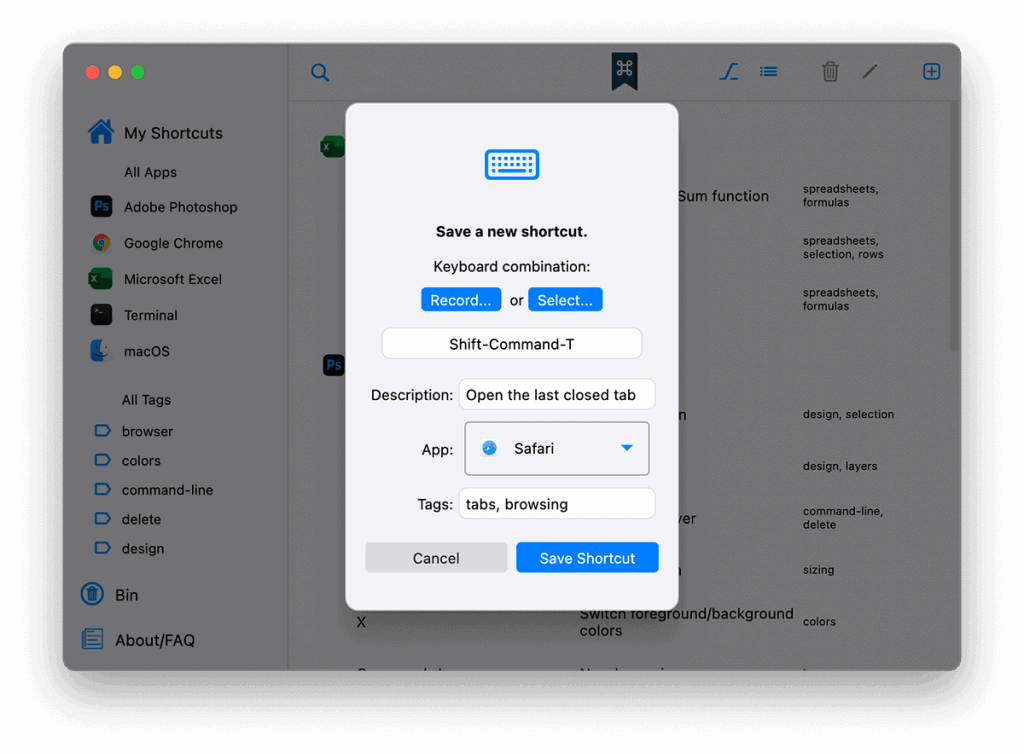This screenshot has width=1024, height=754.
Task: Click the Tags input field
Action: (557, 504)
